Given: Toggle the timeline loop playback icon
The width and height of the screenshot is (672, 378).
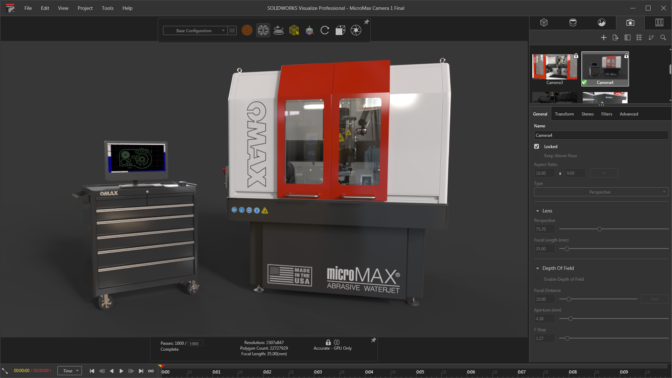Looking at the screenshot, I should [151, 371].
